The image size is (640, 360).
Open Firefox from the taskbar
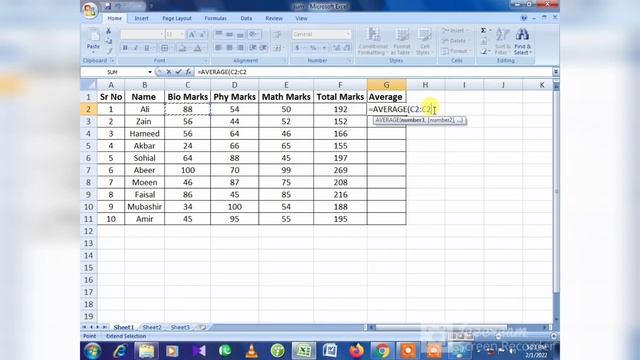coord(356,351)
